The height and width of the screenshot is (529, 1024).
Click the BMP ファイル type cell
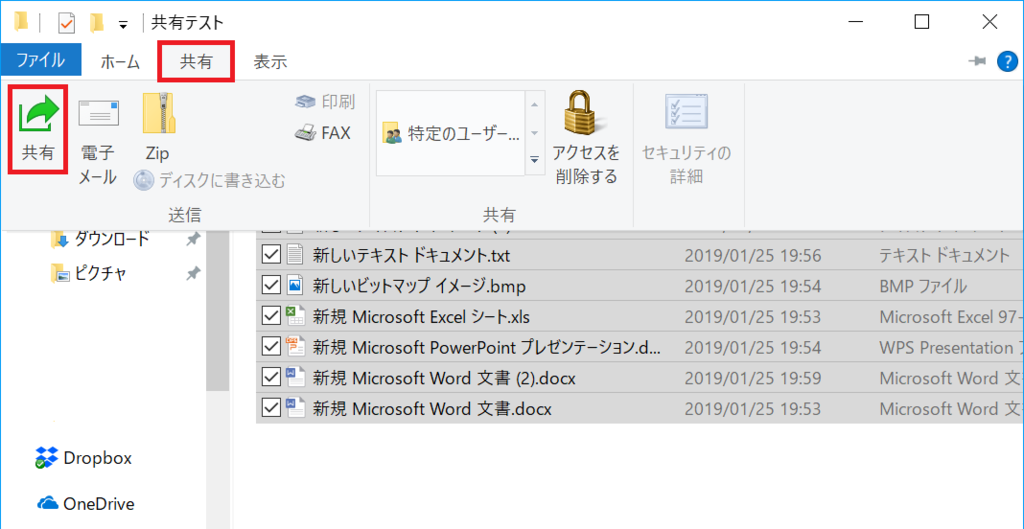pos(923,286)
